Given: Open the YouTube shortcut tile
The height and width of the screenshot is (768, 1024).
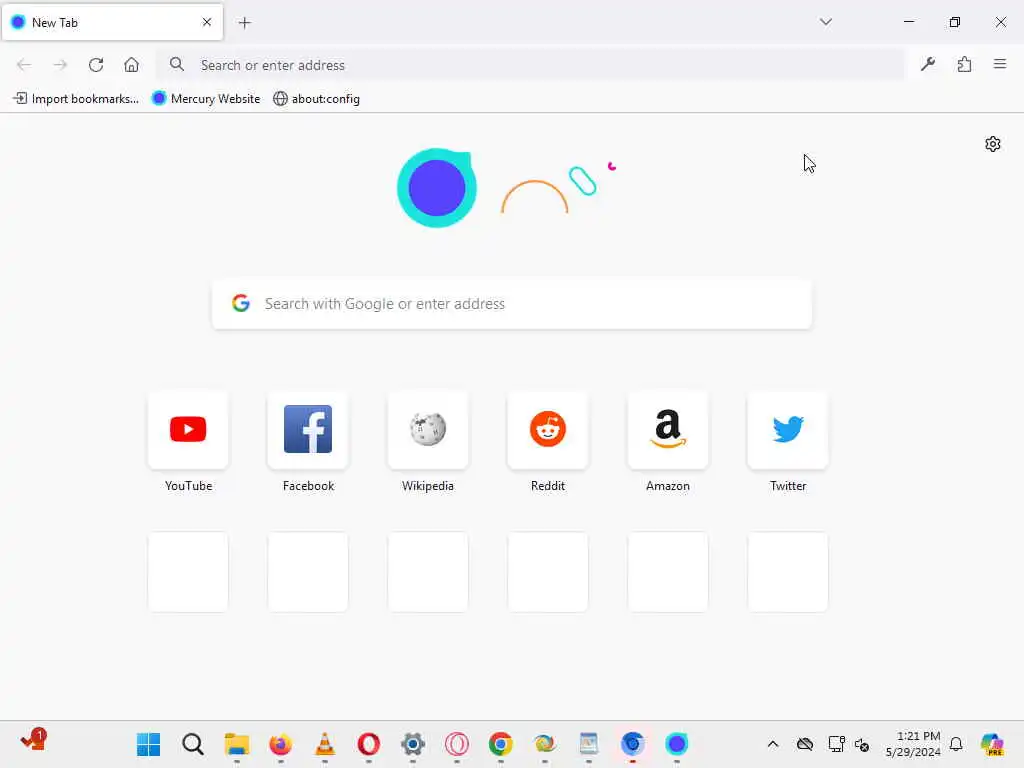Looking at the screenshot, I should 188,430.
